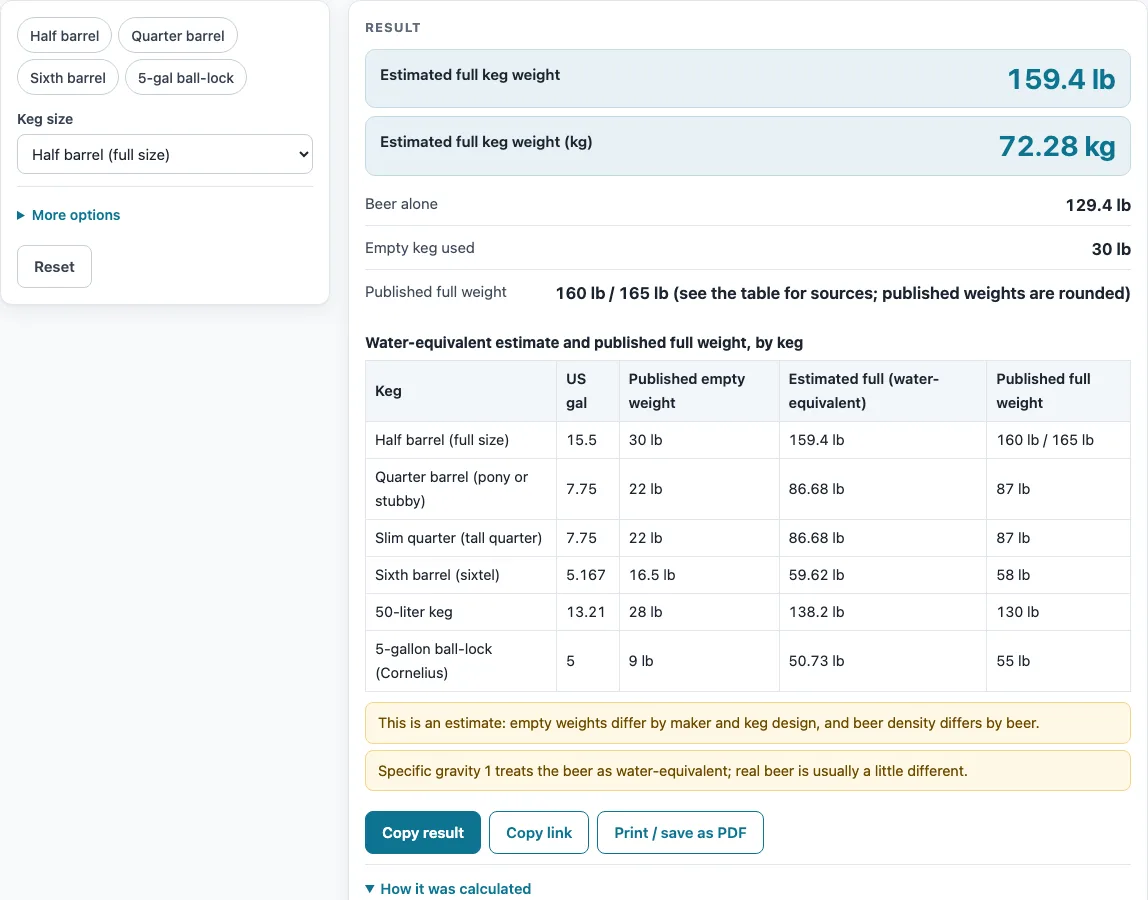Click the 159.4 lb estimated weight value
Screen dimensions: 1148x900
coord(1061,79)
